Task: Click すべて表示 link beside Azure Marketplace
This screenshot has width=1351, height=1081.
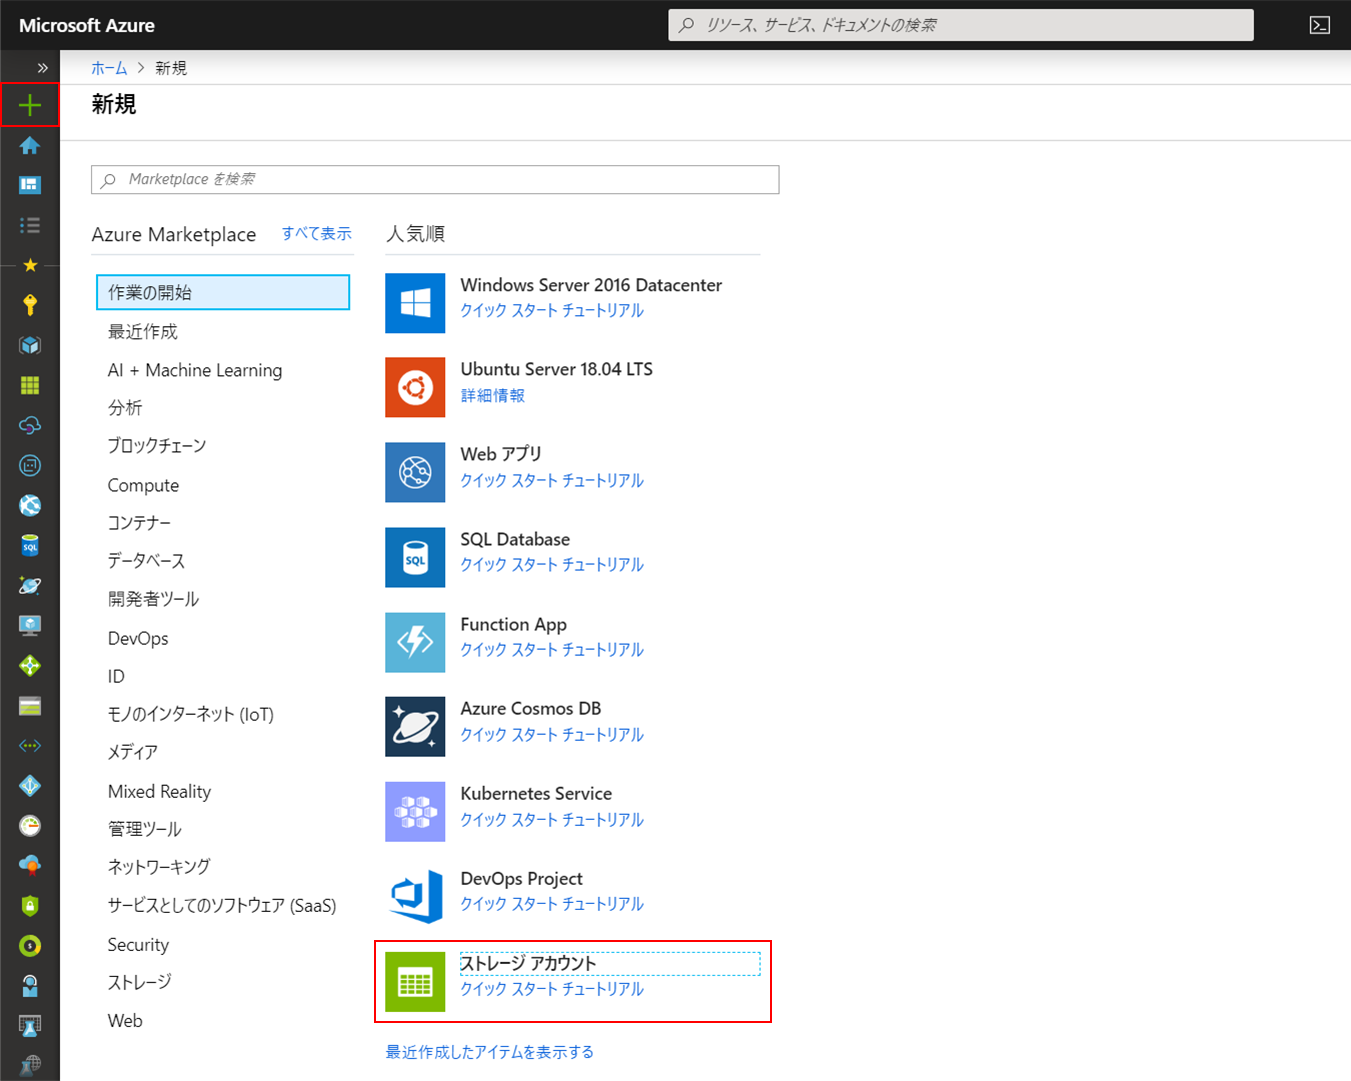Action: (x=316, y=233)
